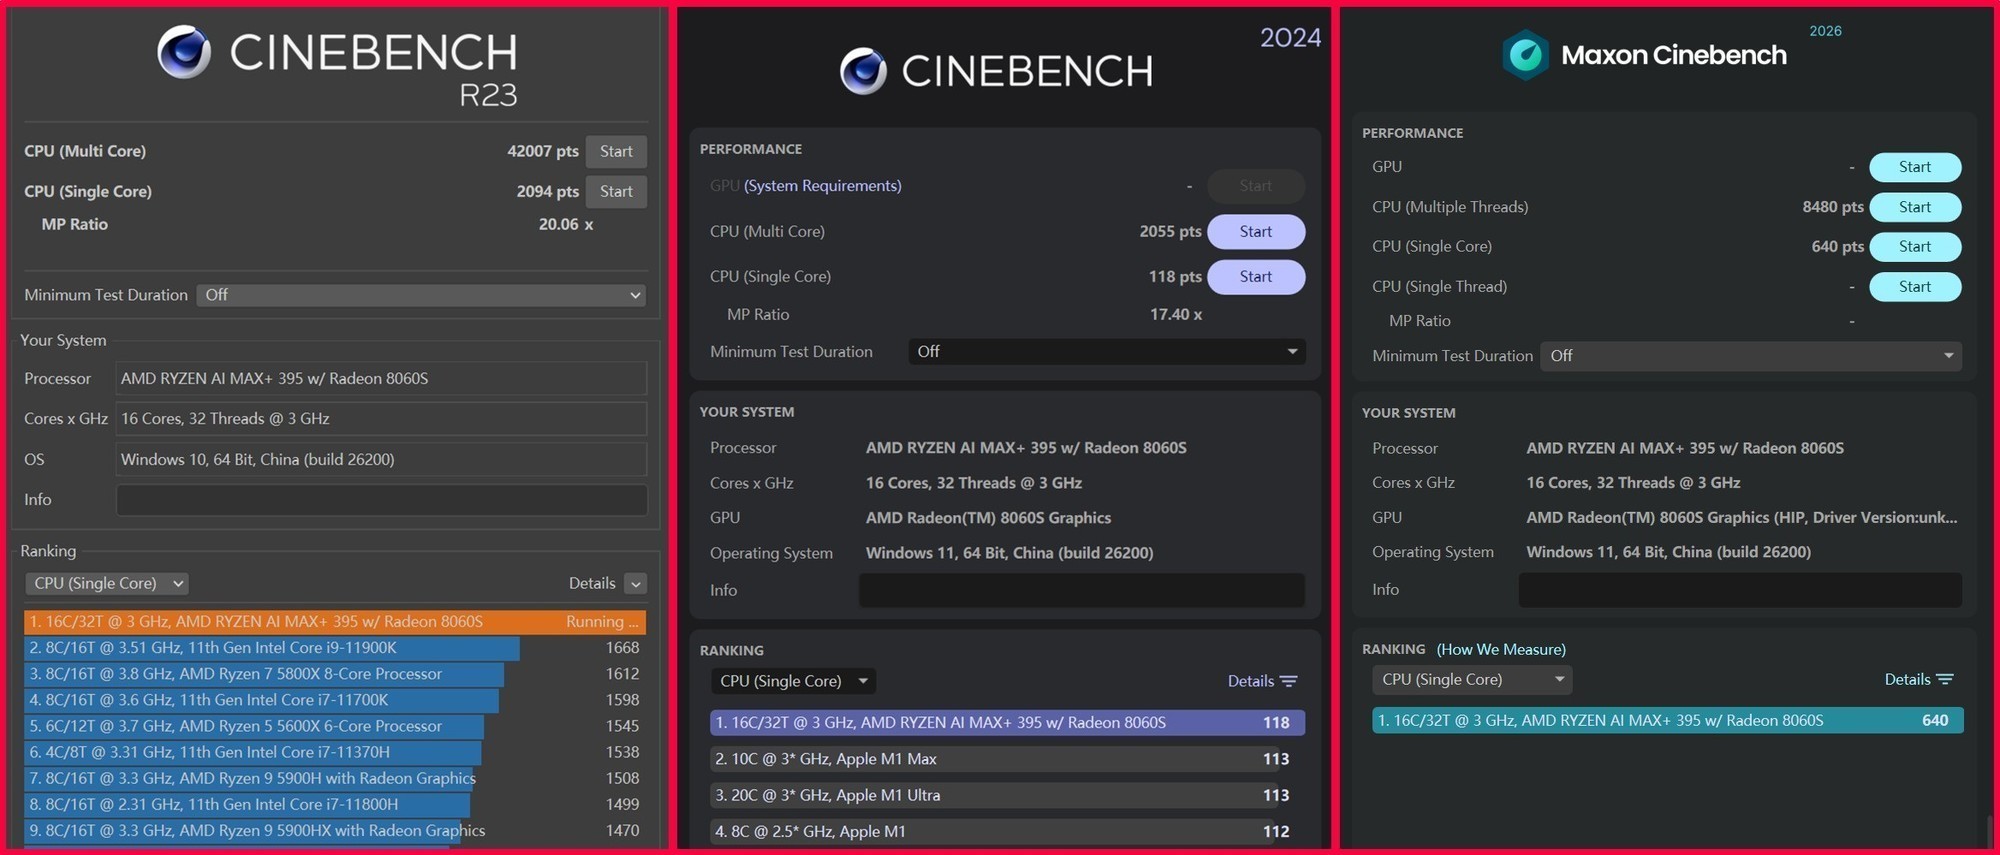The width and height of the screenshot is (2000, 855).
Task: Select the AMD RYZEN AI MAX+ 395 row in Cinebench 2026 ranking
Action: [1667, 720]
